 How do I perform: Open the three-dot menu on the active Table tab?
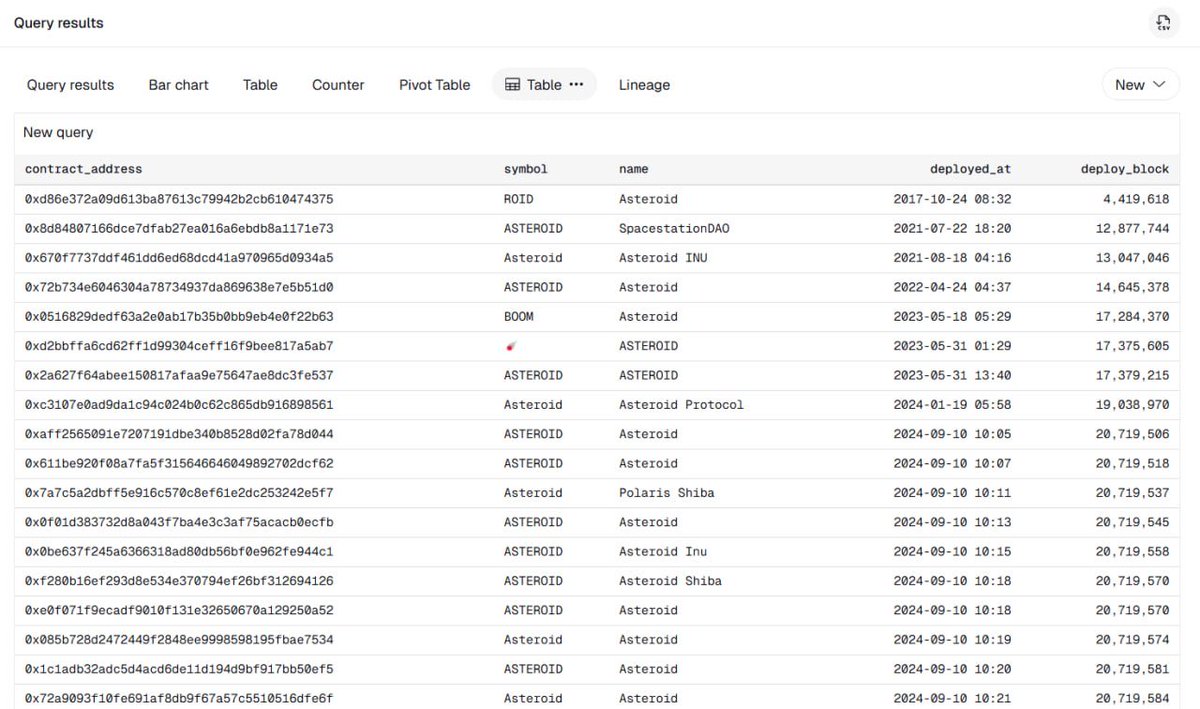point(576,85)
